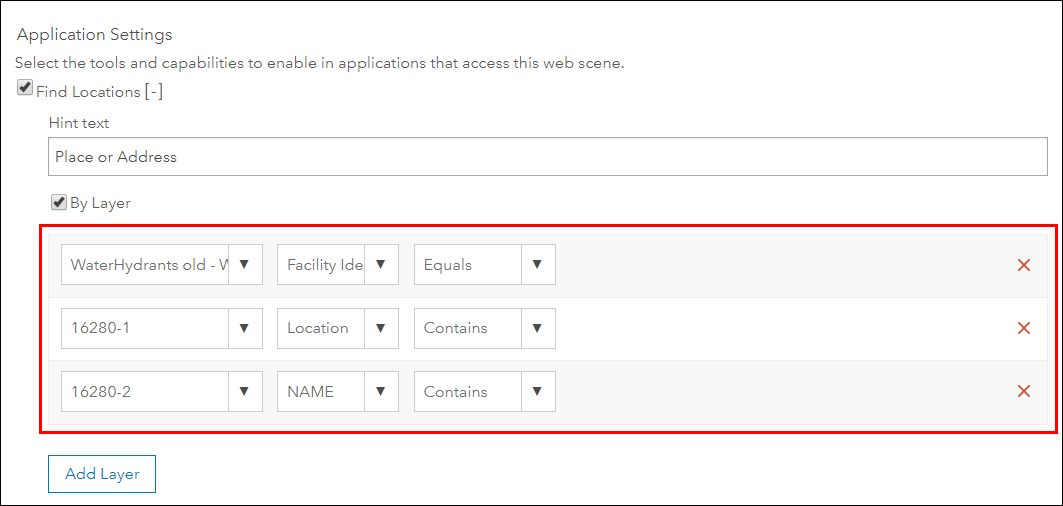
Task: Collapse Find Locations using the [-] toggle
Action: coord(153,92)
